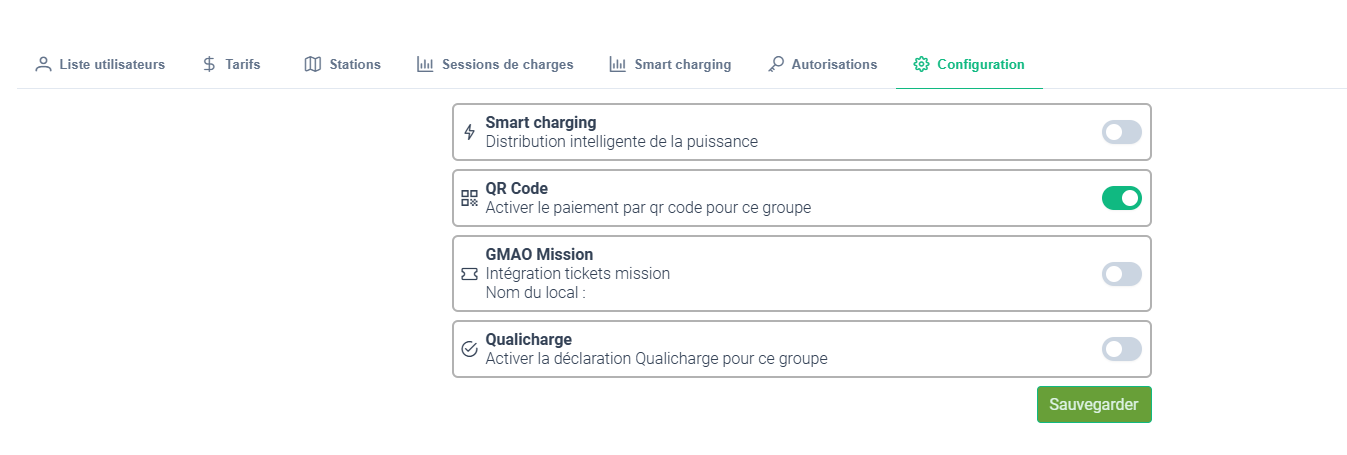Click the user icon for Liste utilisateurs
This screenshot has height=455, width=1347.
(x=43, y=64)
